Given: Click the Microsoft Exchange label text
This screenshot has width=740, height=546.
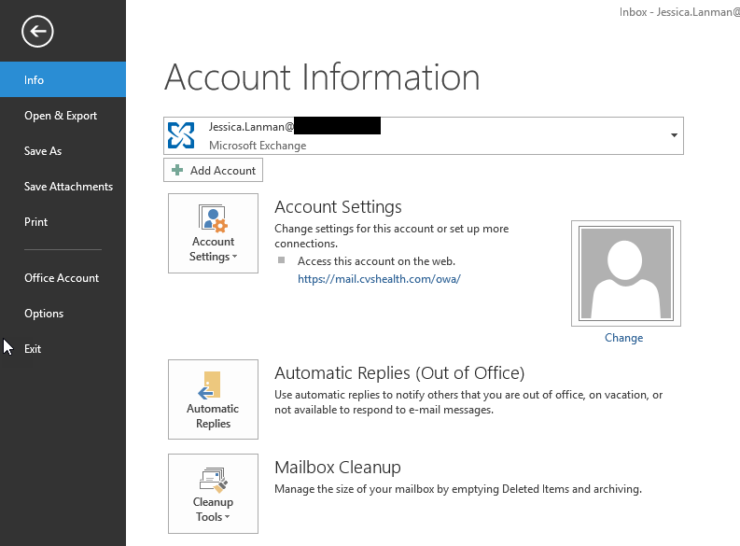Looking at the screenshot, I should [x=258, y=145].
